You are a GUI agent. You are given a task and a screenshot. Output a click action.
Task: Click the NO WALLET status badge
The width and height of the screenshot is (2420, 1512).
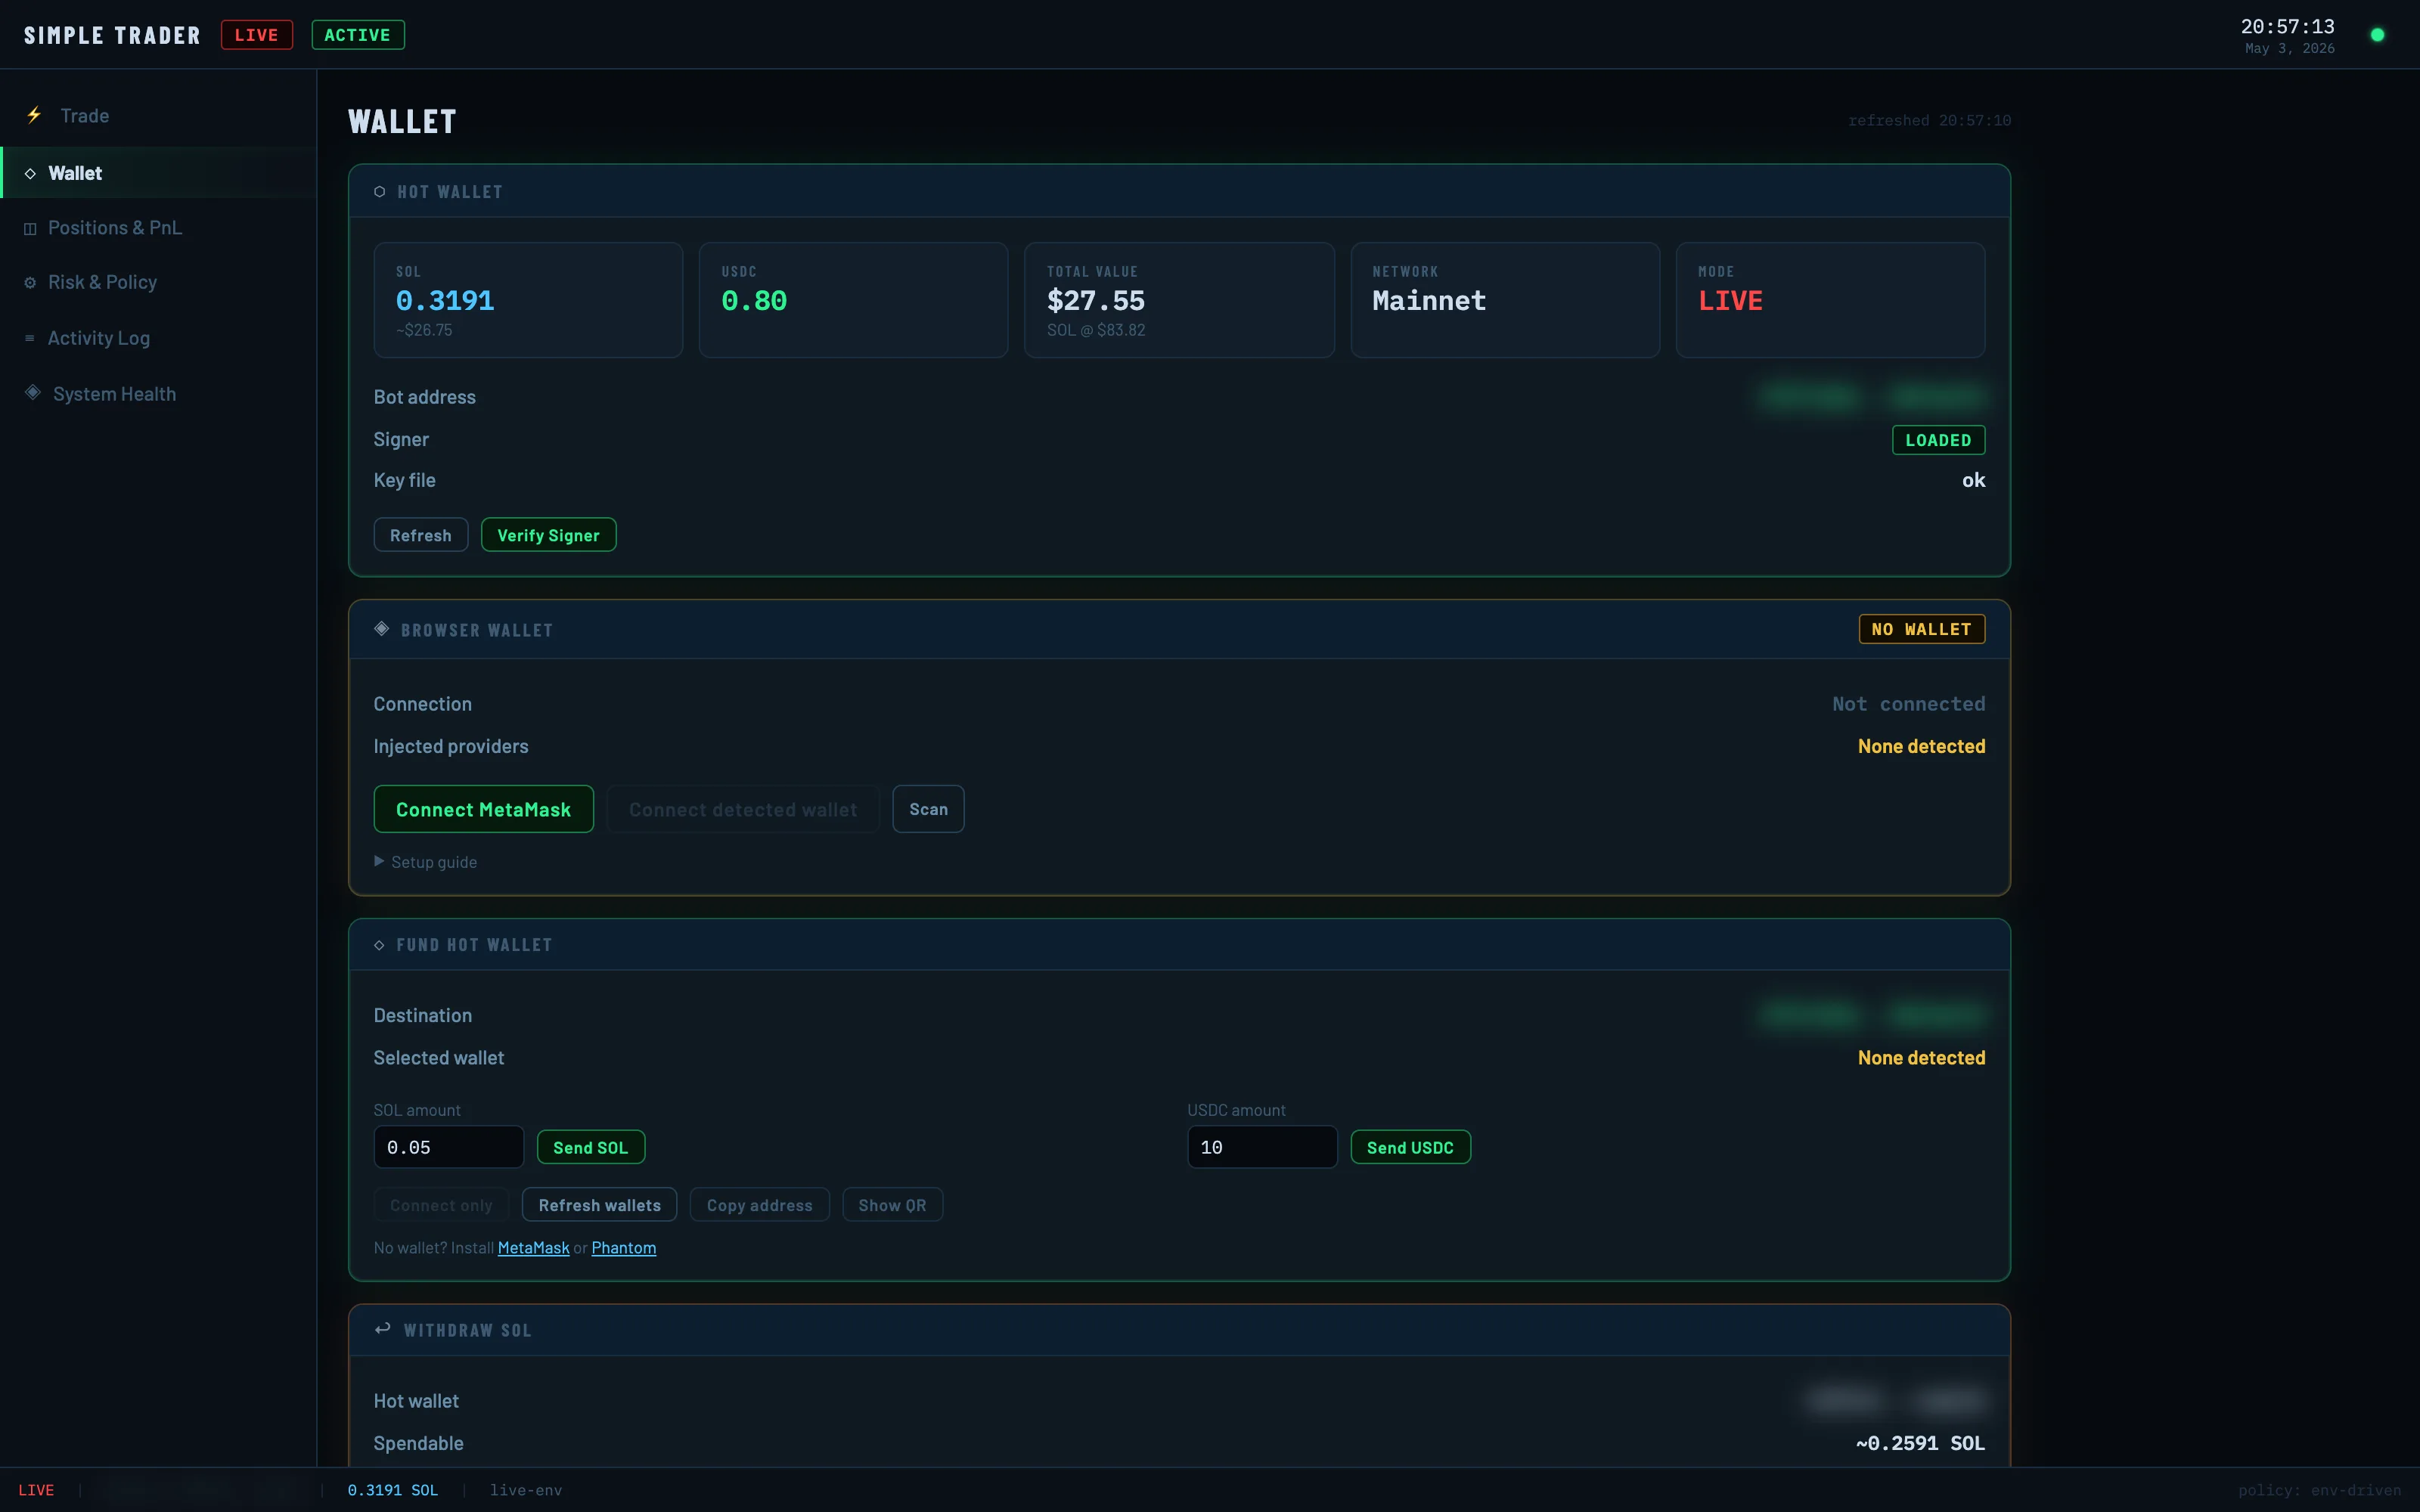(1922, 629)
